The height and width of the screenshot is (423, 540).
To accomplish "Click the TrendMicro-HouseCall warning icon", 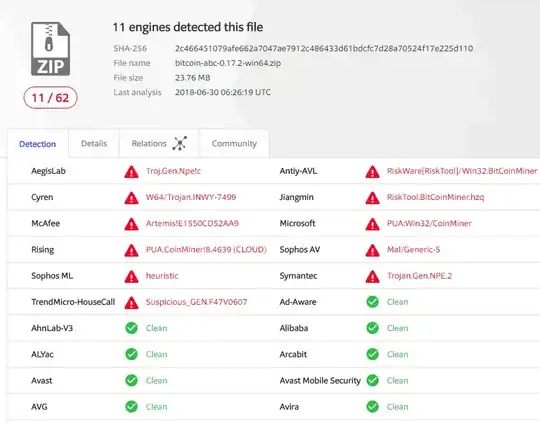I will 132,302.
